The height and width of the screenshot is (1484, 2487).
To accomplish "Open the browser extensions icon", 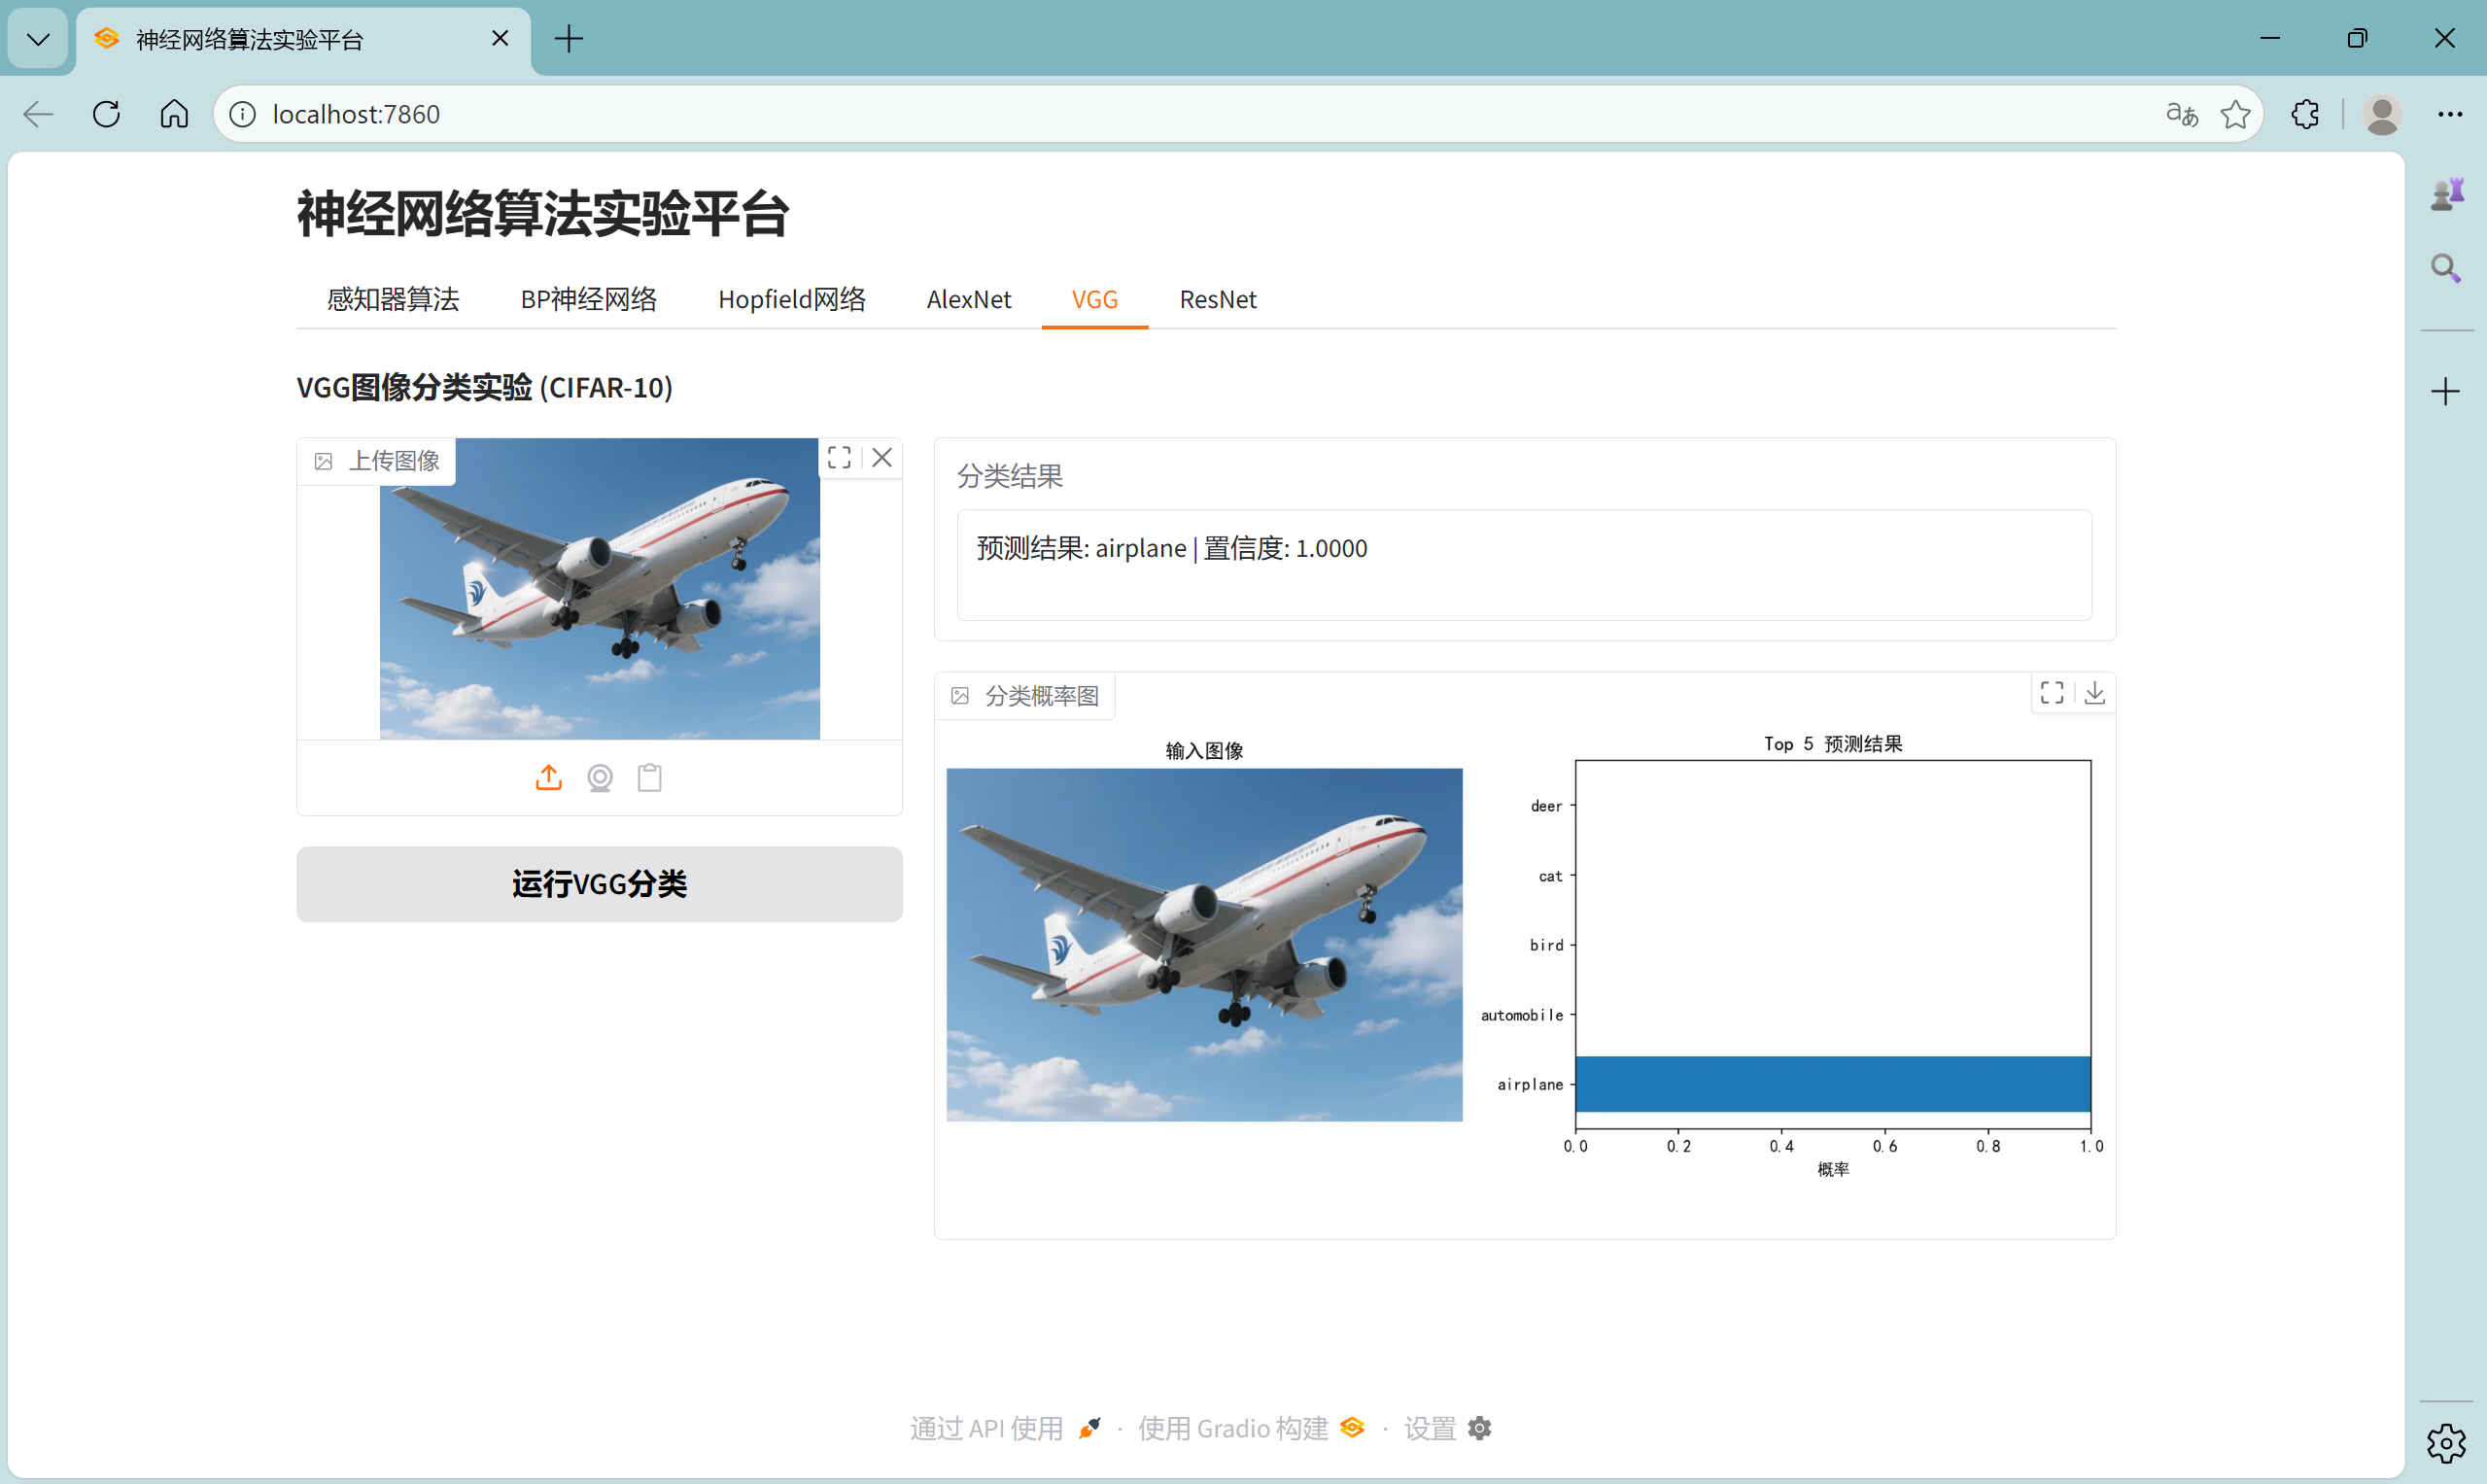I will coord(2305,114).
